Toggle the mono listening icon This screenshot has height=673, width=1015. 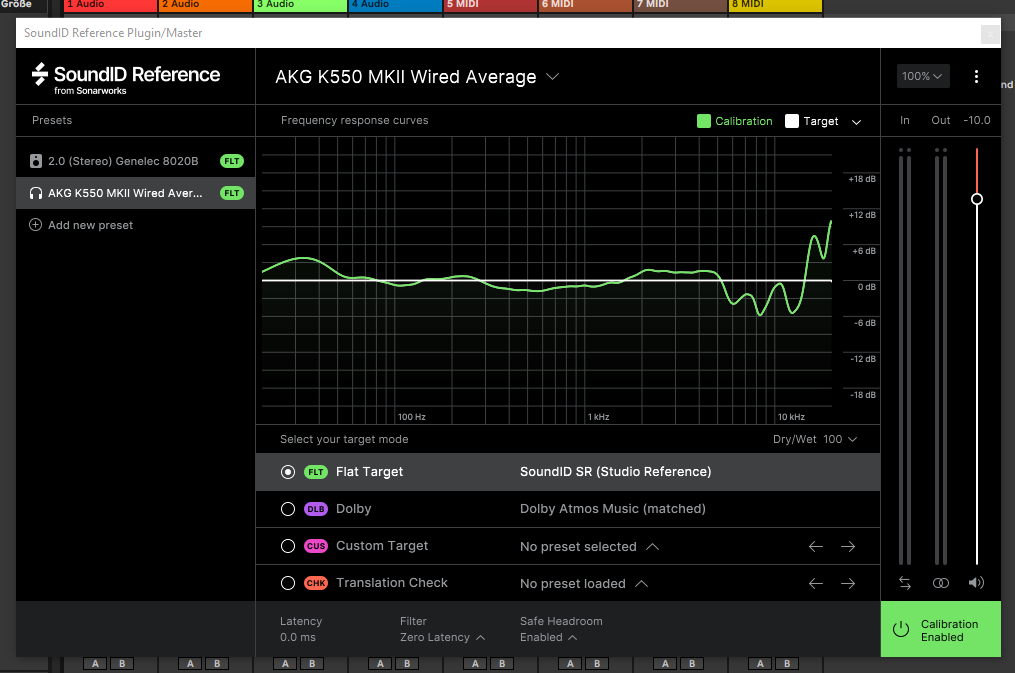[x=941, y=583]
